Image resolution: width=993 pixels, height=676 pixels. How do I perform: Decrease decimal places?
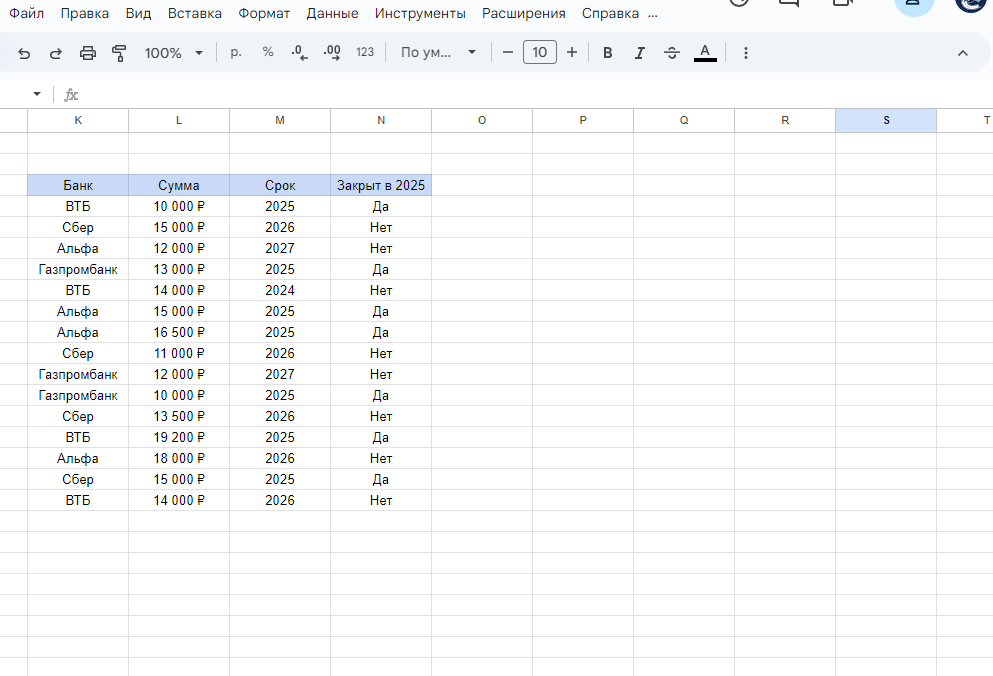pyautogui.click(x=300, y=53)
